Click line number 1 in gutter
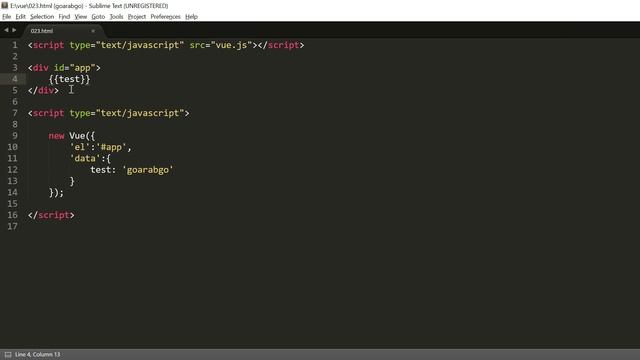Viewport: 640px width, 360px height. 15,45
